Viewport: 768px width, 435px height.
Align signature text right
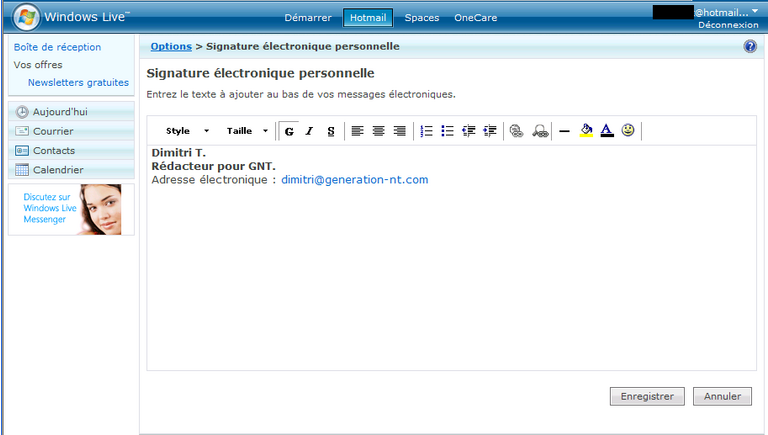coord(399,131)
